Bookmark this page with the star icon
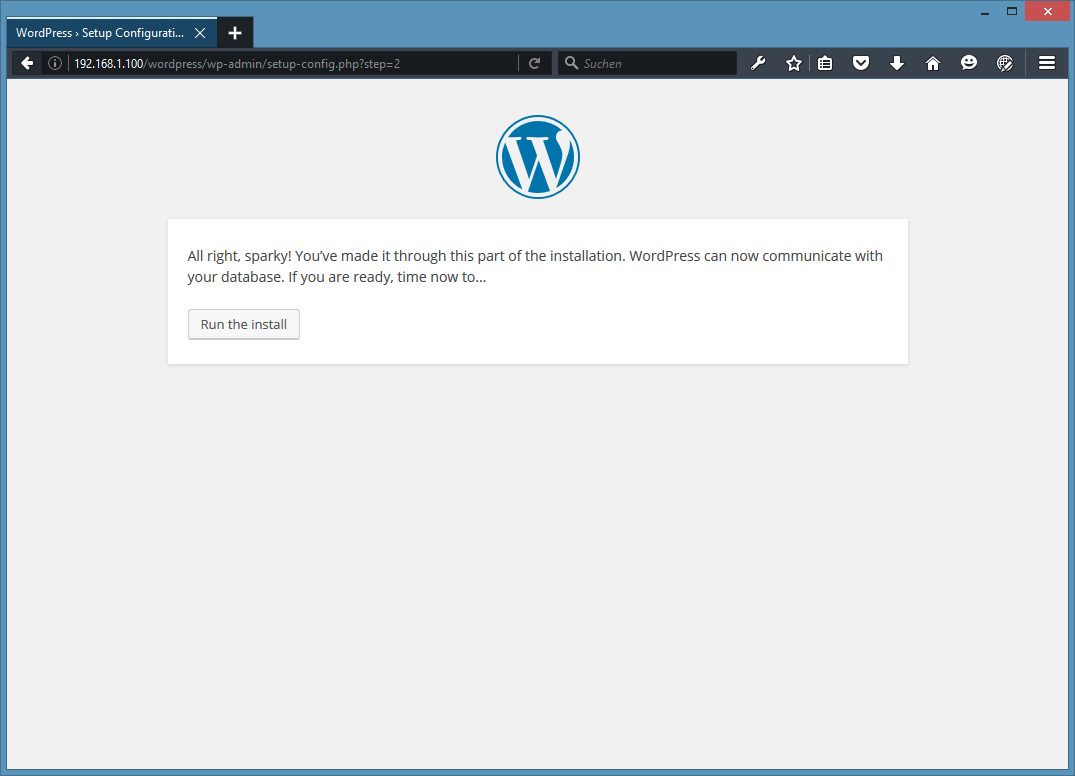The height and width of the screenshot is (776, 1075). pos(794,64)
